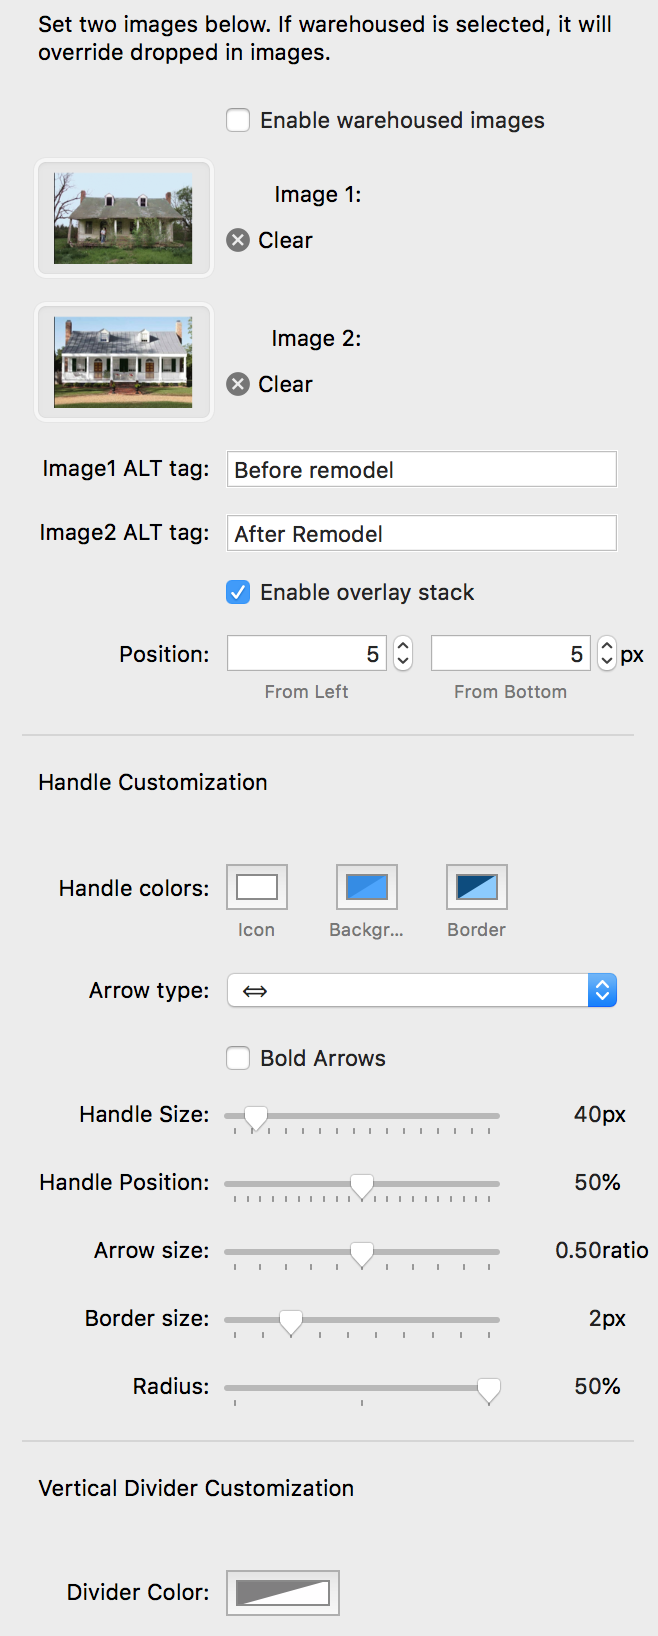
Task: Select the Image 1 thumbnail well
Action: pyautogui.click(x=124, y=218)
